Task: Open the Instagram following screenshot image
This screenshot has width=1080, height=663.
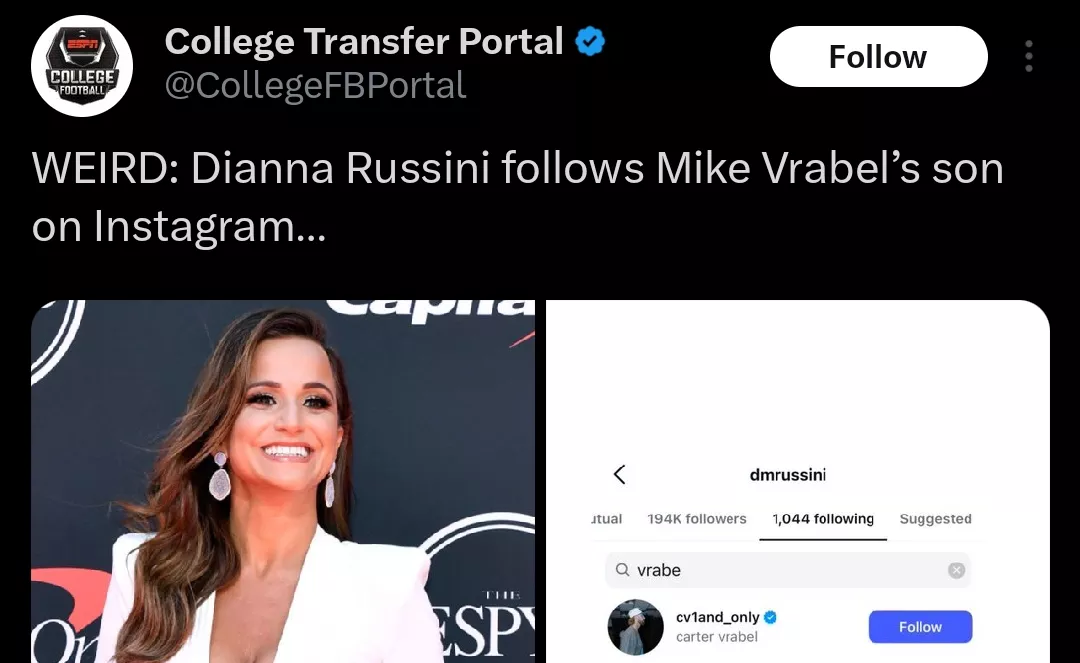Action: click(798, 481)
